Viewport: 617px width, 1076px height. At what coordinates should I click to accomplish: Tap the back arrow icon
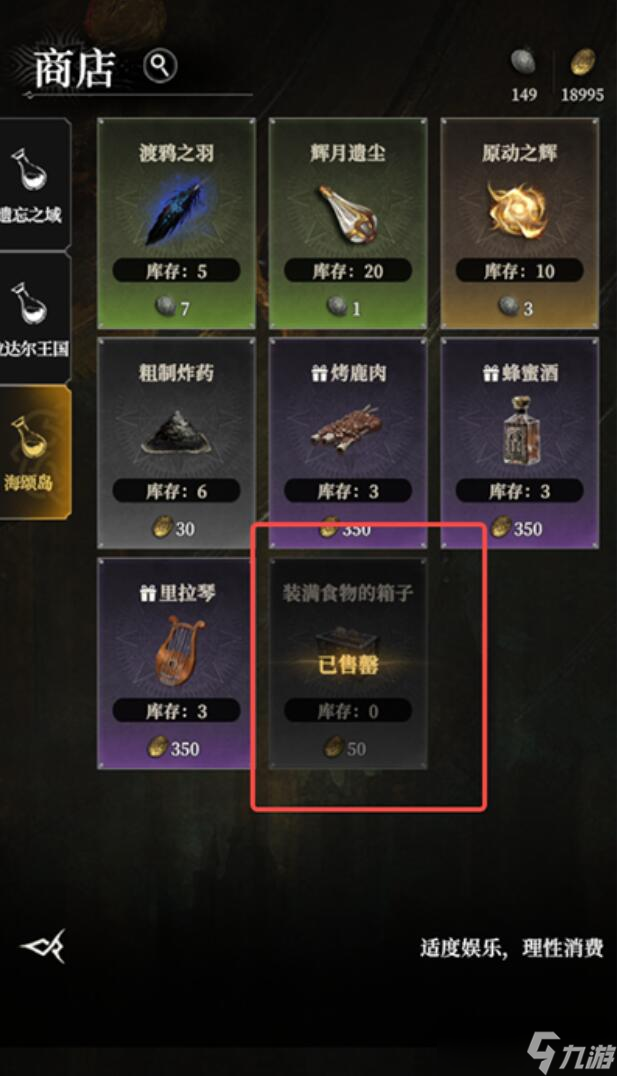[43, 946]
